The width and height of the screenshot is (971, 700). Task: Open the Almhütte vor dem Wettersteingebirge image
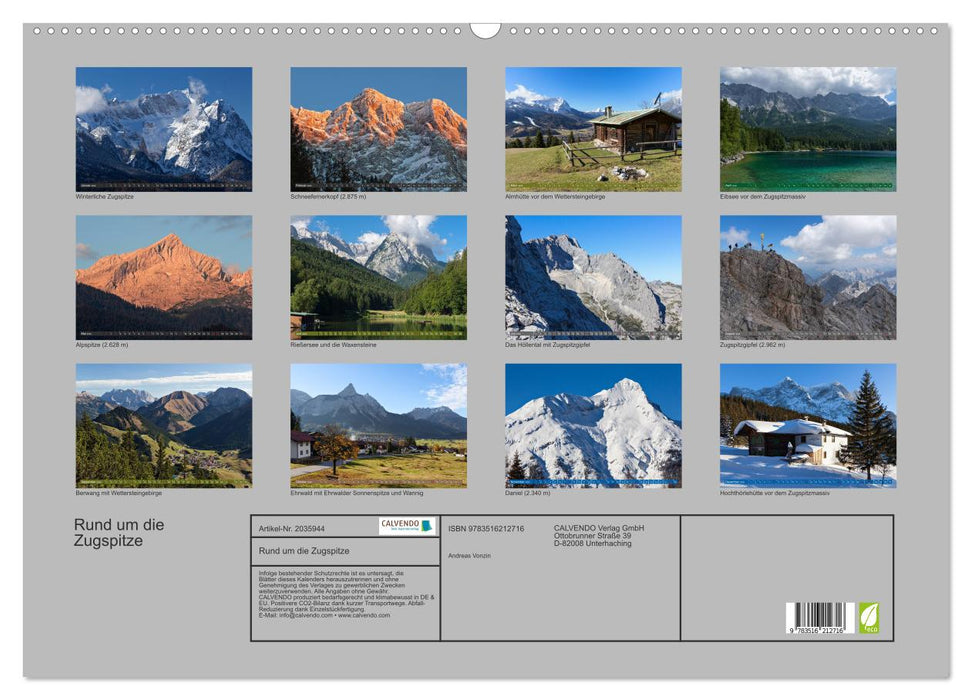[x=593, y=129]
